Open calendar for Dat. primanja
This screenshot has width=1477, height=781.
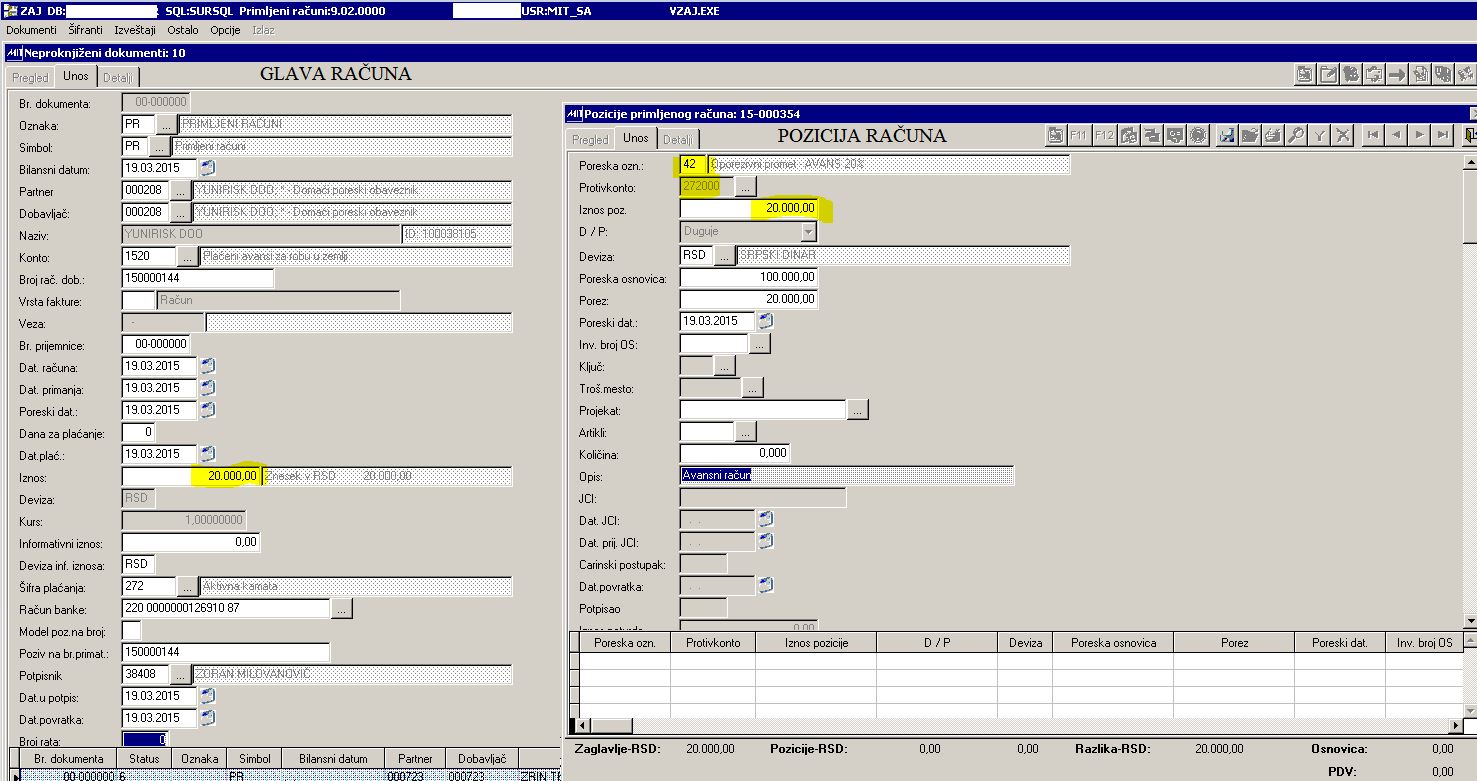[207, 388]
